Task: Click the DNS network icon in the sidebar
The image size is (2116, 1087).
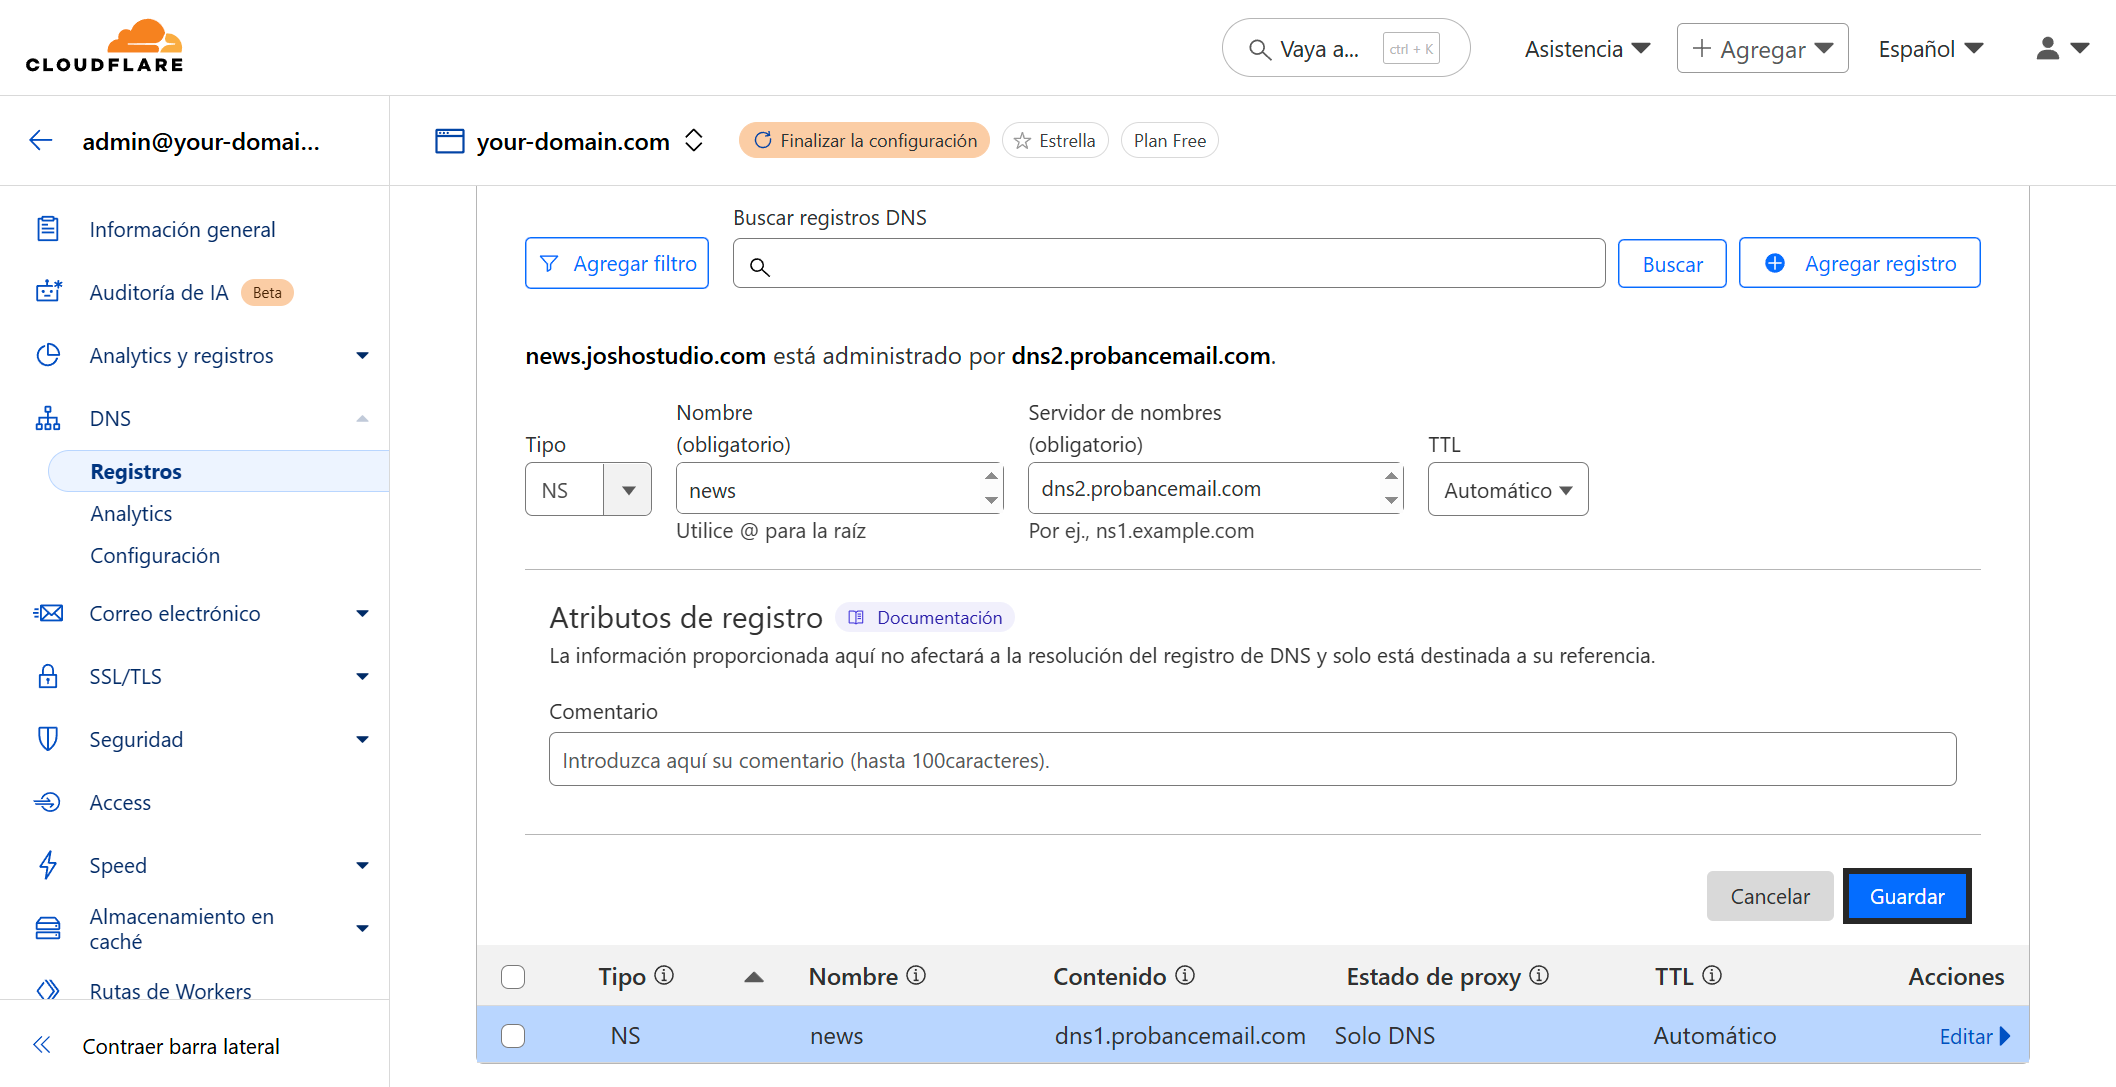Action: (48, 418)
